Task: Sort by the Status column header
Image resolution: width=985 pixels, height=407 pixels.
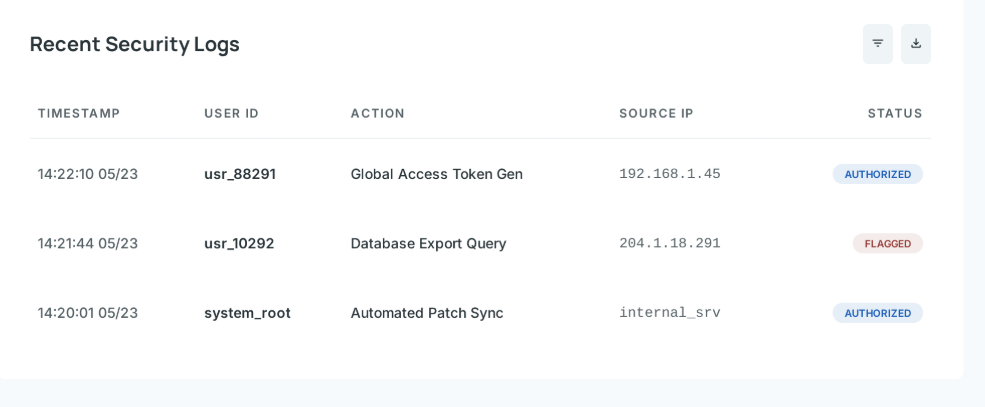Action: [894, 113]
